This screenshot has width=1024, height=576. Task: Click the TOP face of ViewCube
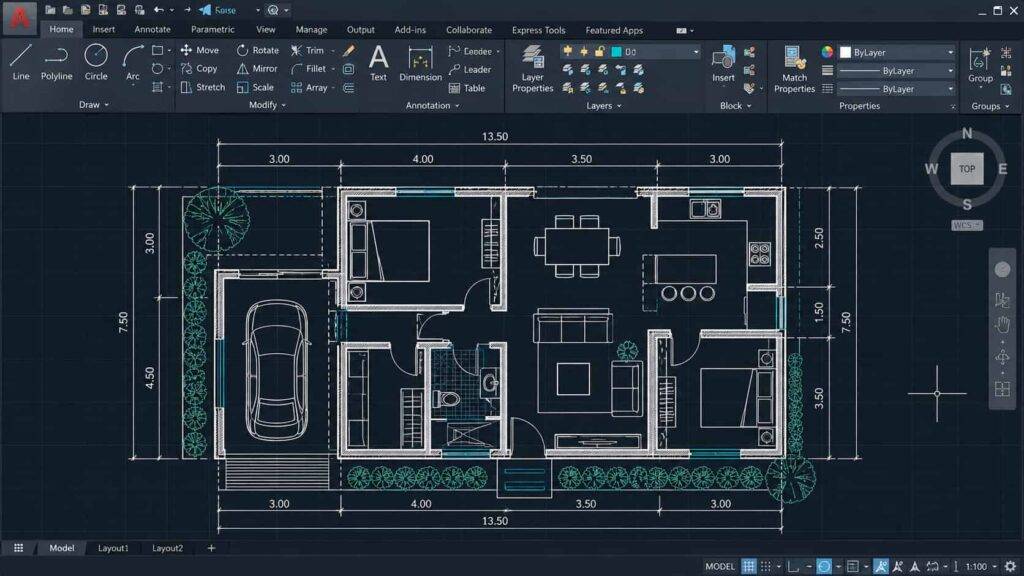(967, 168)
